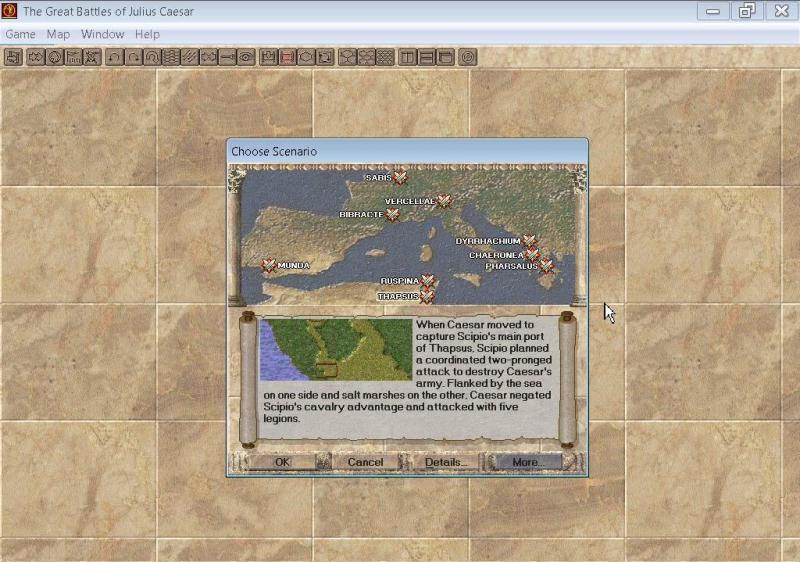Click the red highlighted toolbar button
The image size is (800, 562).
pos(287,57)
